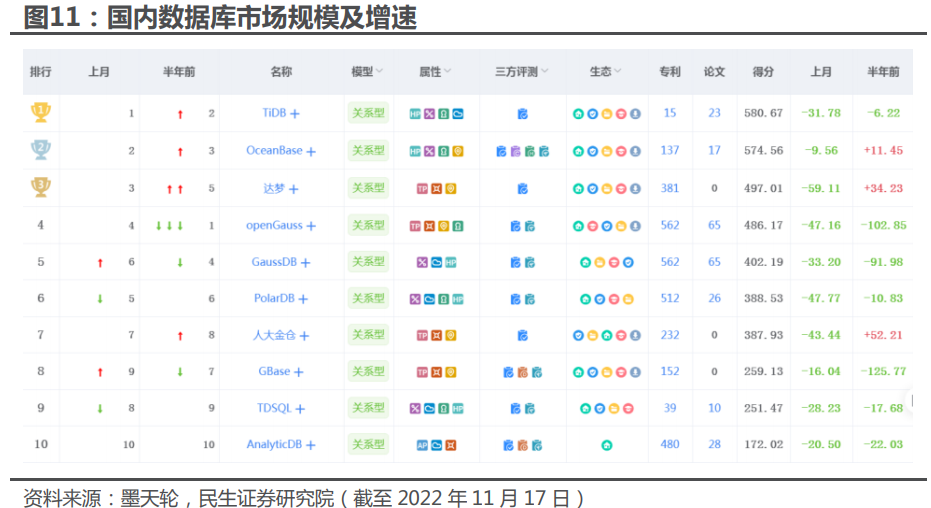931x508 pixels.
Task: Click the bronze trophy icon for rank 3
Action: [x=41, y=187]
